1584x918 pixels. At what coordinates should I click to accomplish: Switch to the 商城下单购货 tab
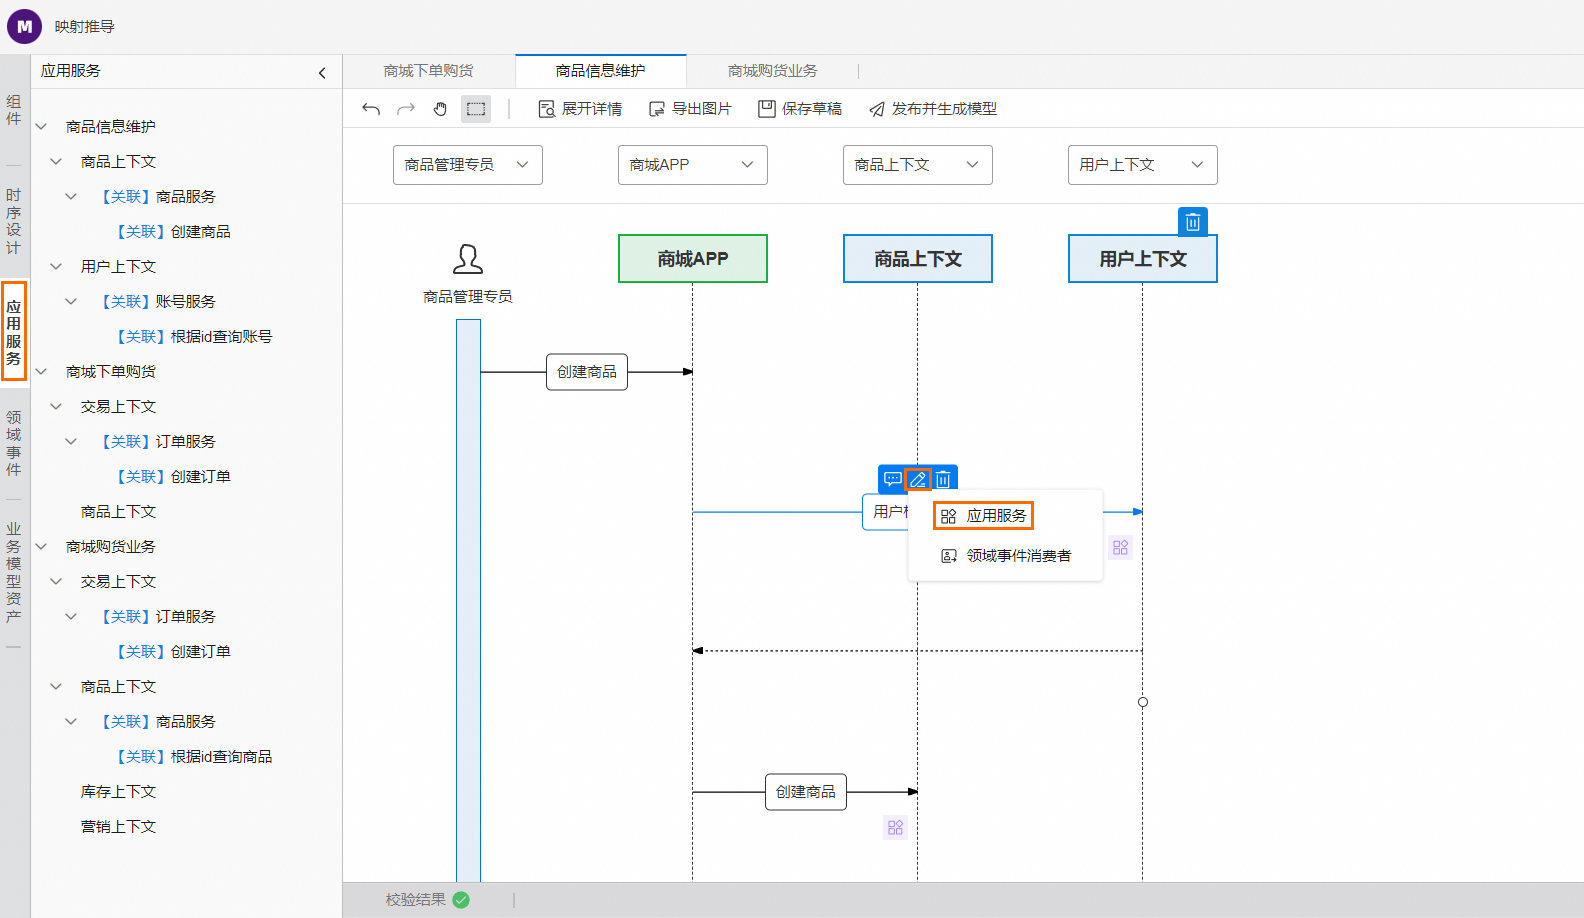(x=429, y=71)
